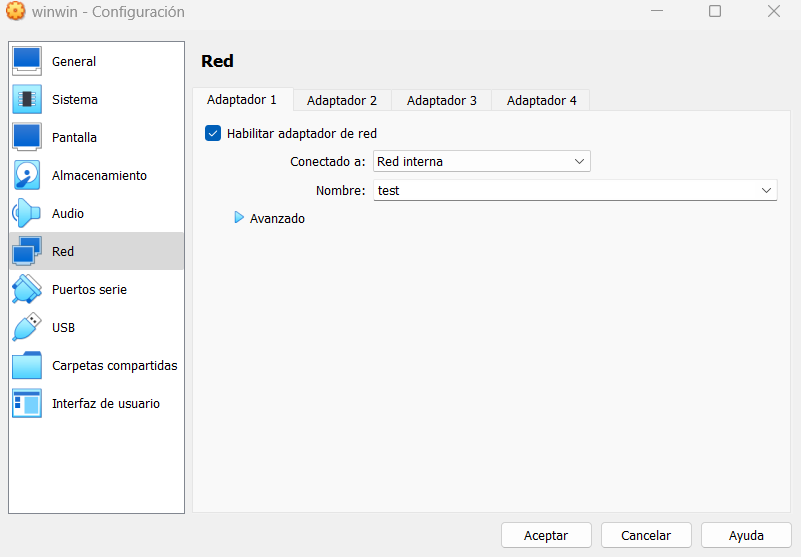Screen dimensions: 801x557
Task: Select the Sistema chip icon
Action: pyautogui.click(x=27, y=99)
